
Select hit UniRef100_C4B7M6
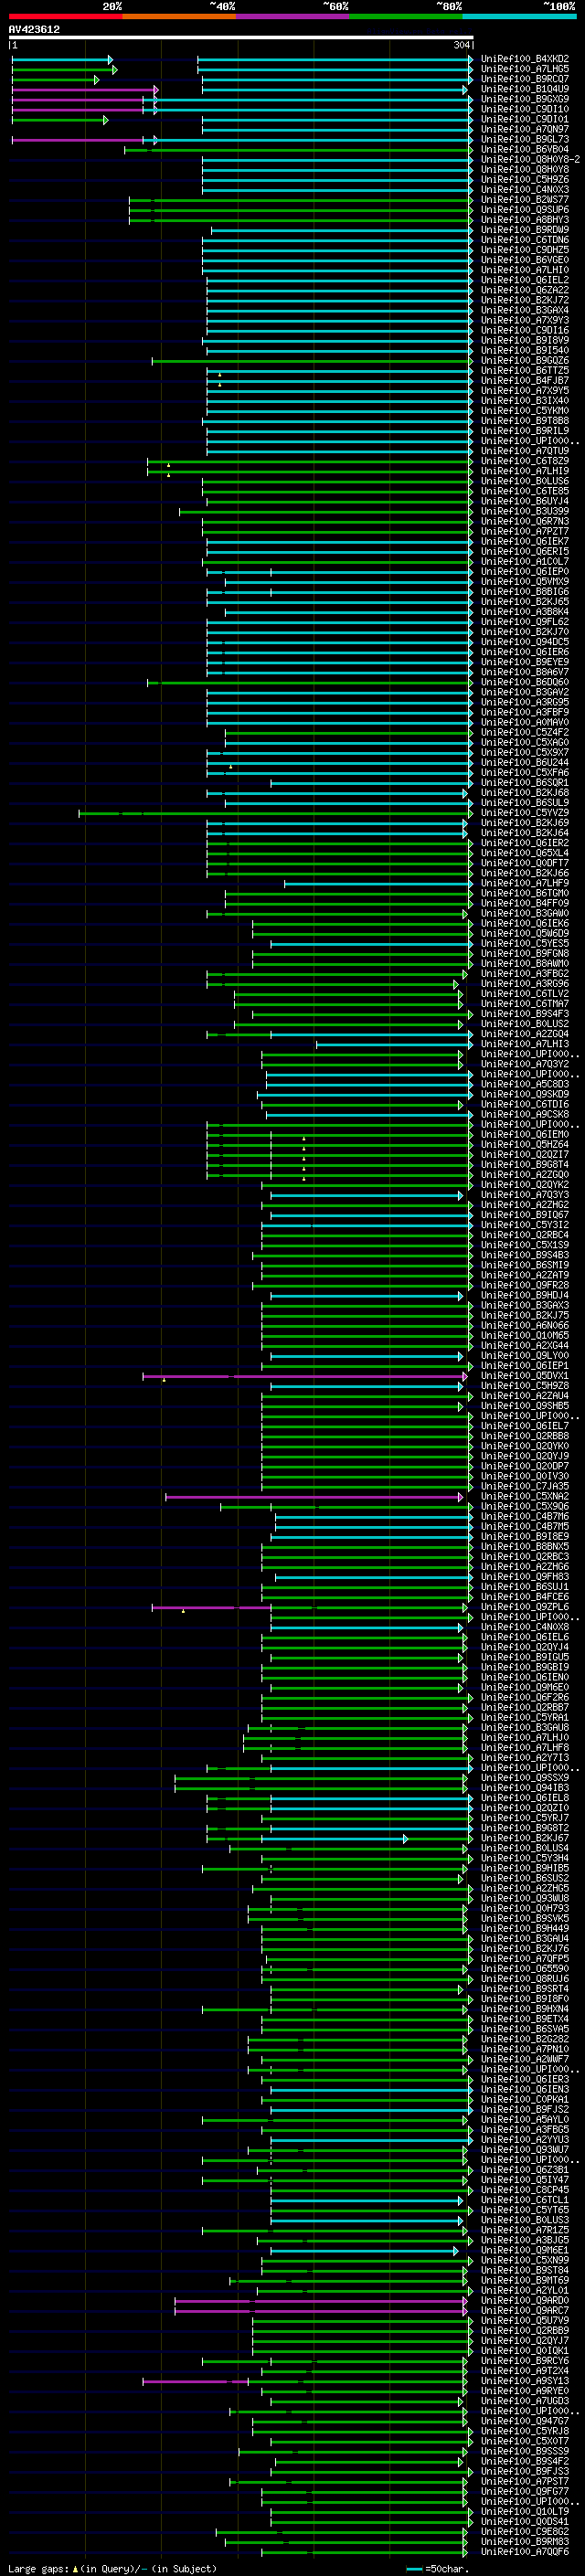525,1517
